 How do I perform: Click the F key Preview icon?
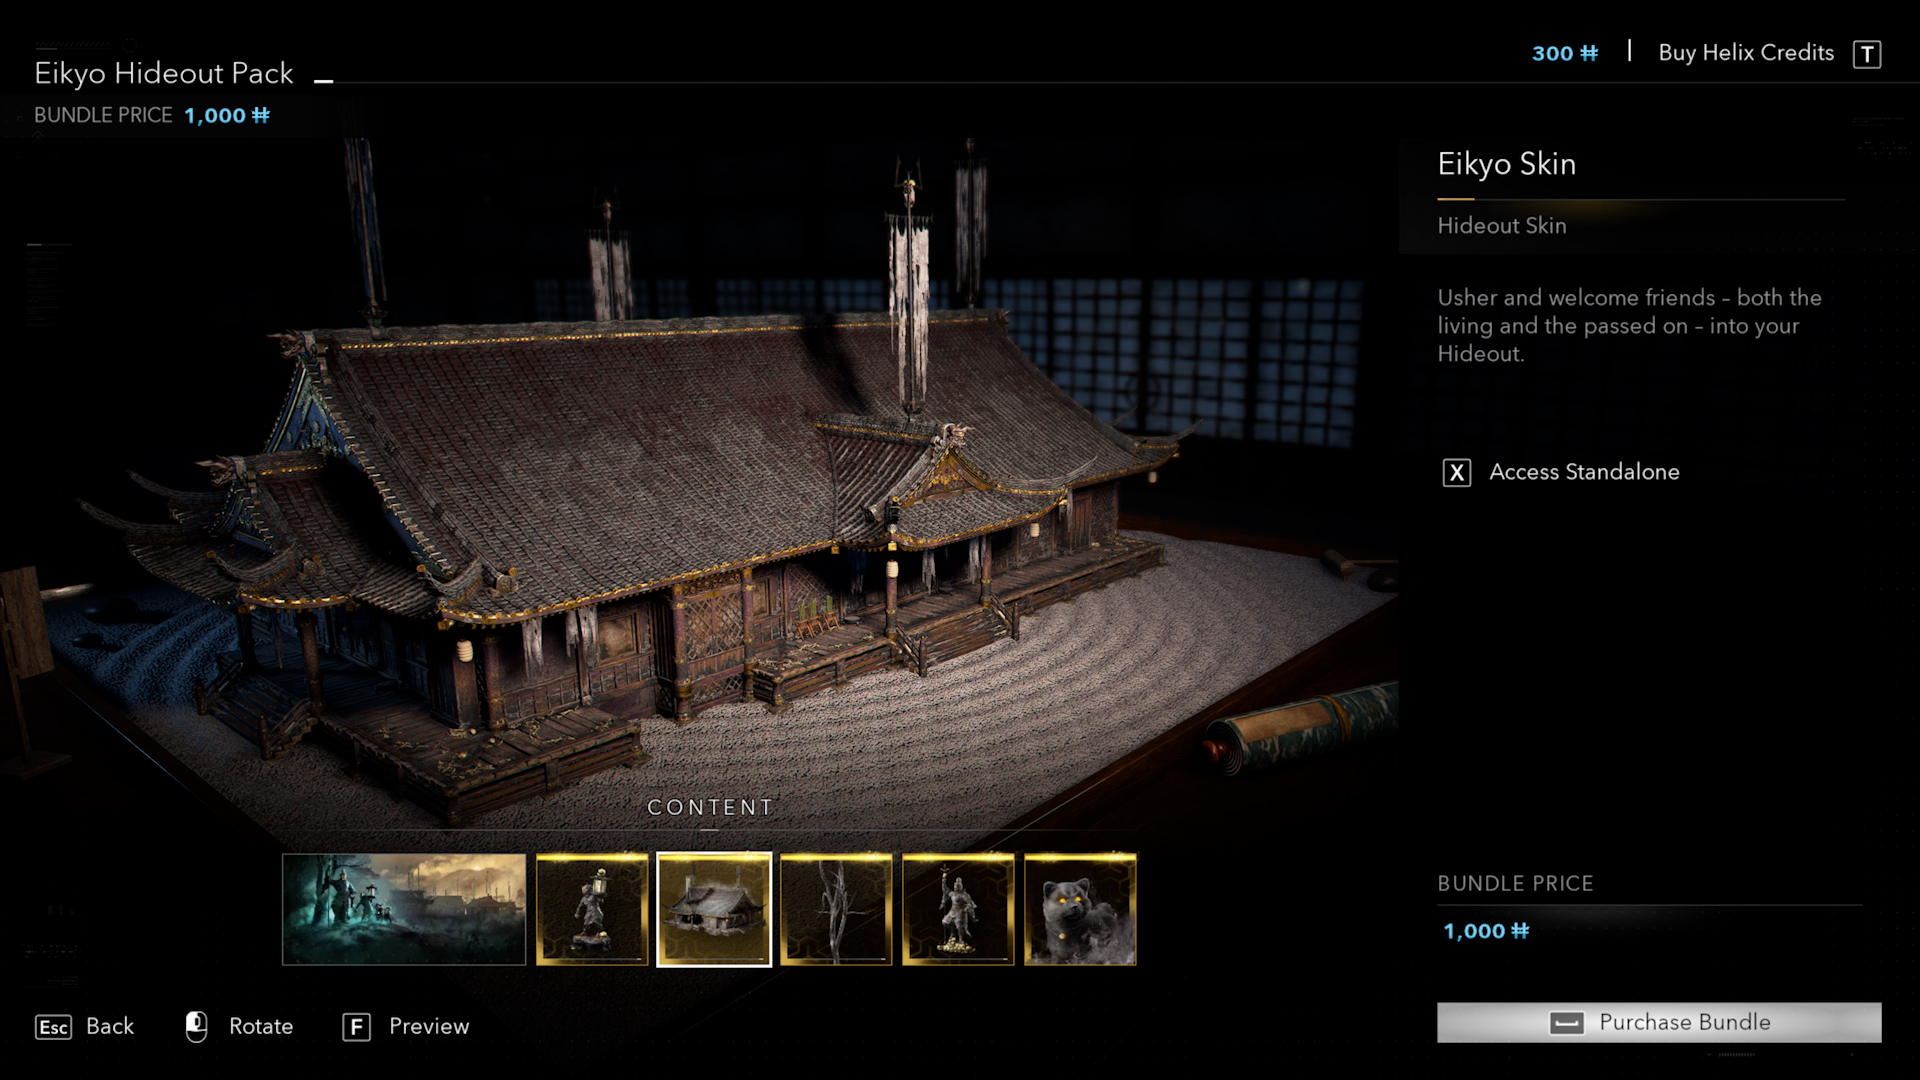pos(357,1027)
